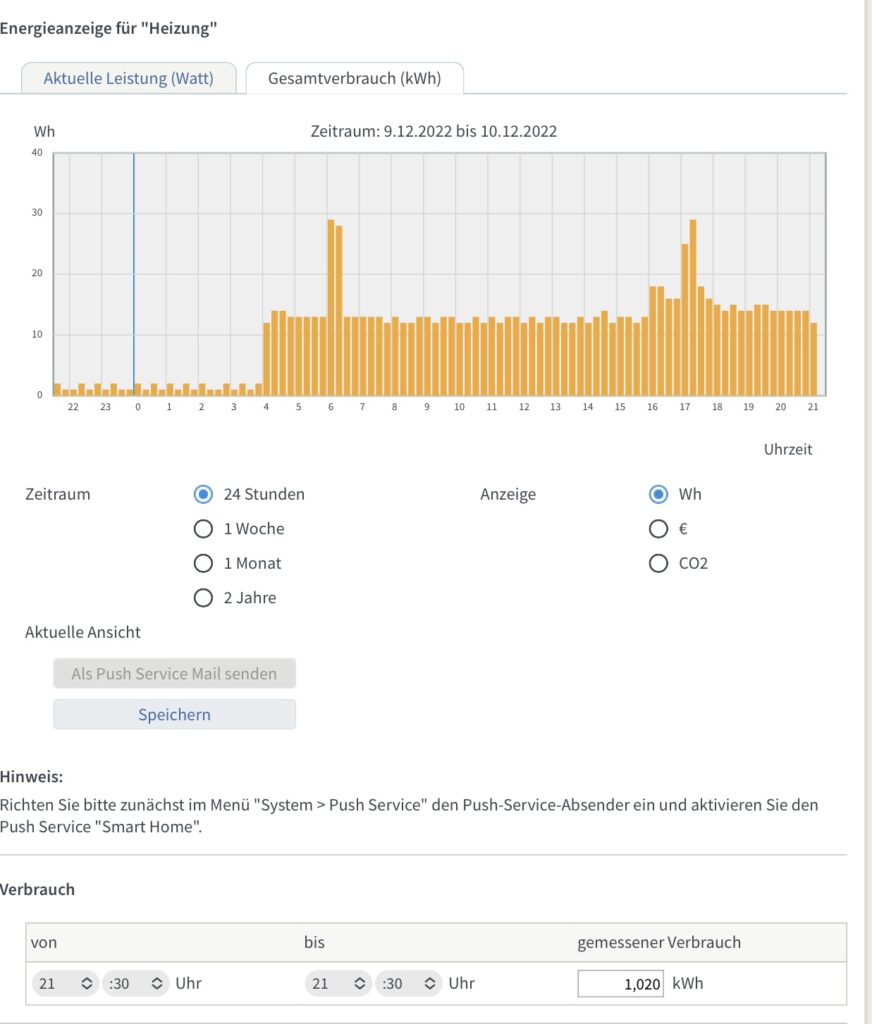This screenshot has width=872, height=1024.
Task: Expand the 'bis' minute dropdown showing :30
Action: (x=409, y=984)
